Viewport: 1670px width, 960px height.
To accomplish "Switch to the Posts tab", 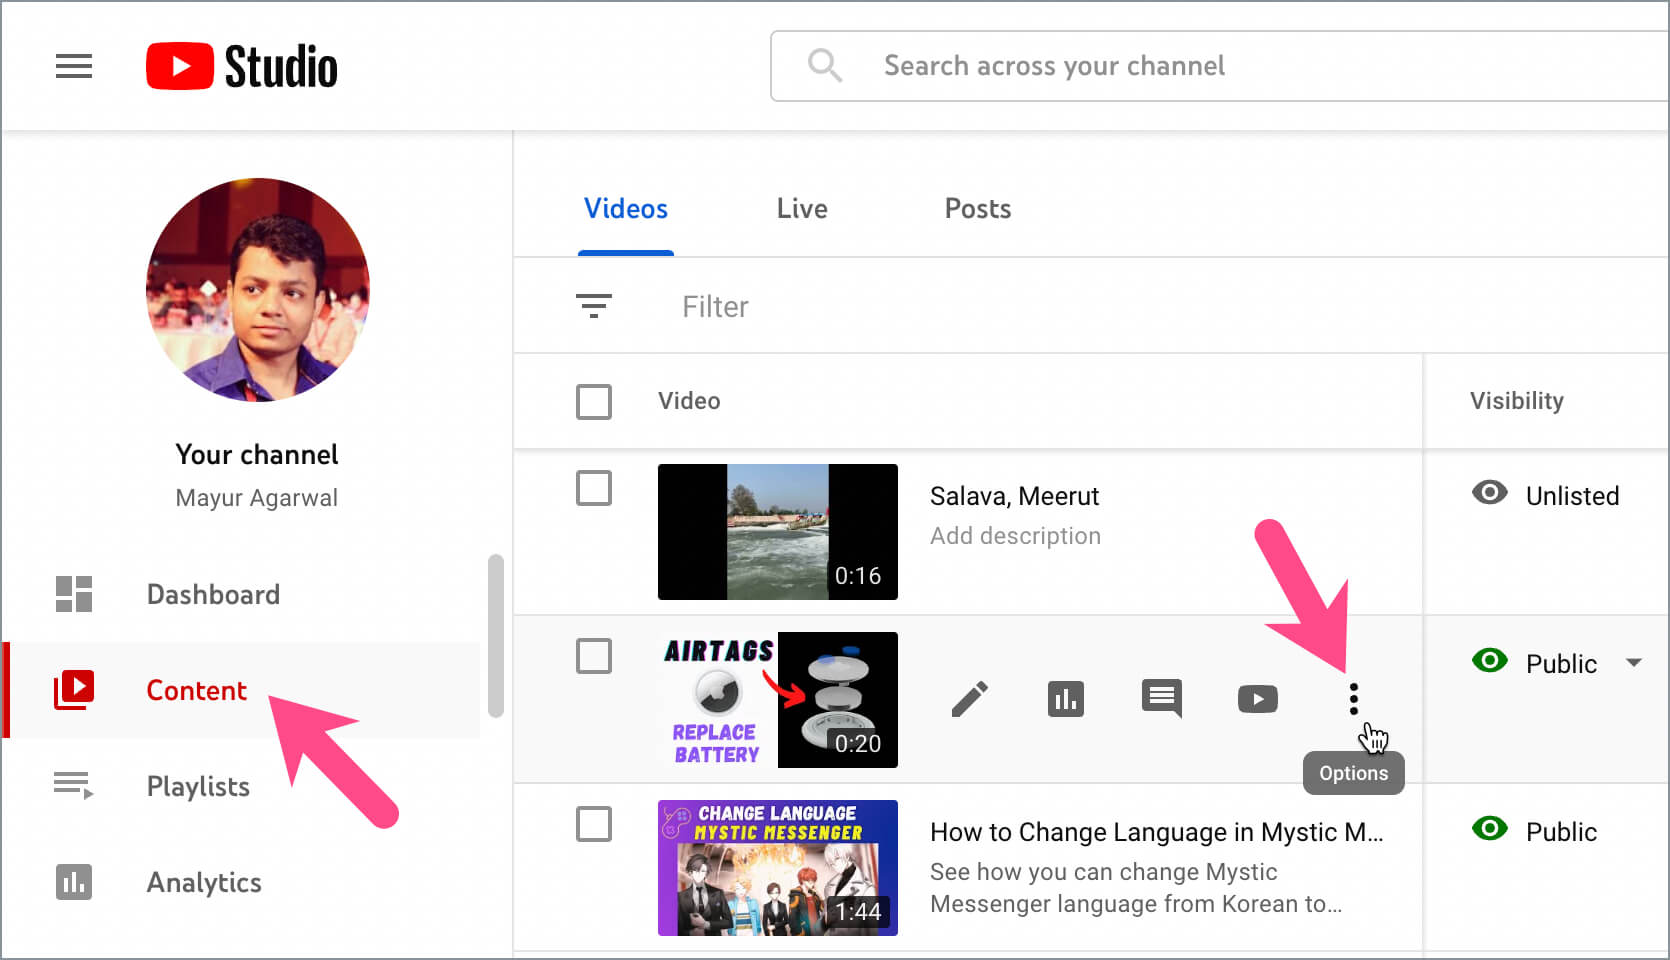I will coord(977,209).
